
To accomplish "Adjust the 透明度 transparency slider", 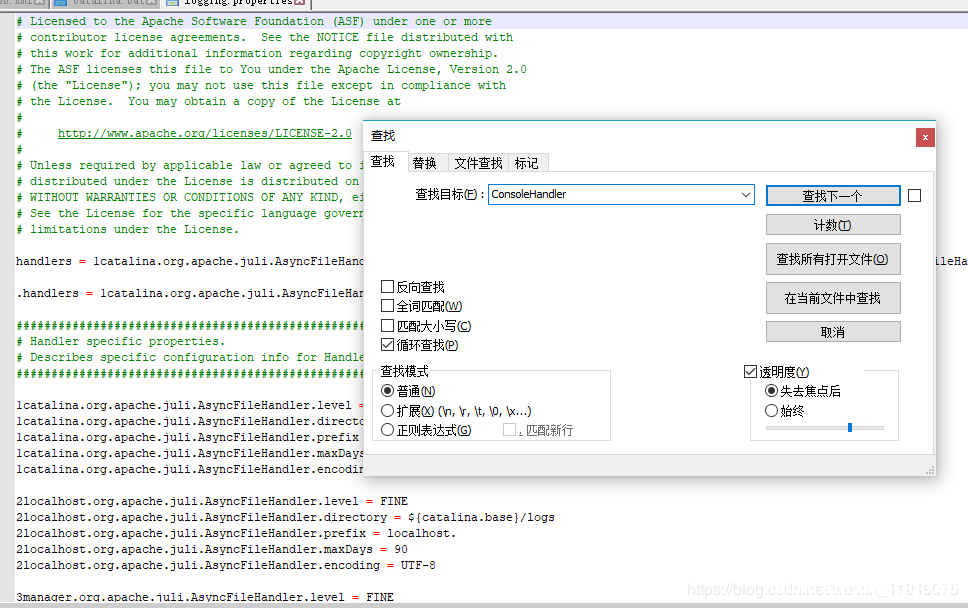I will click(x=849, y=428).
